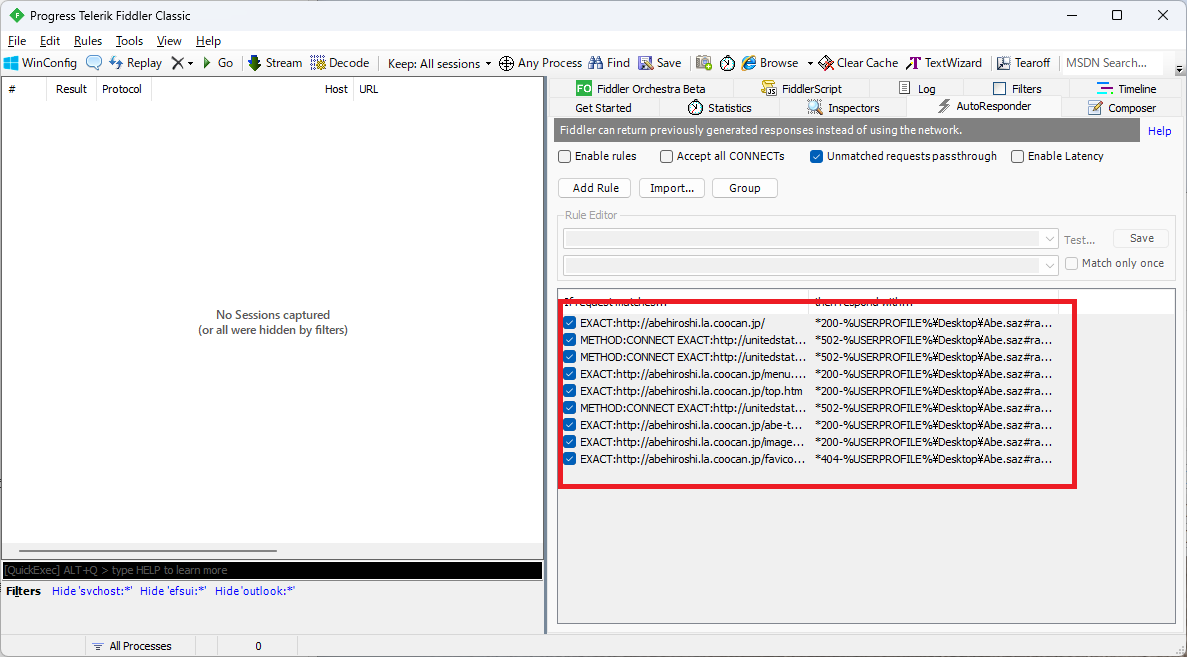The height and width of the screenshot is (657, 1187).
Task: Select the AutoResponder tab
Action: pos(983,107)
